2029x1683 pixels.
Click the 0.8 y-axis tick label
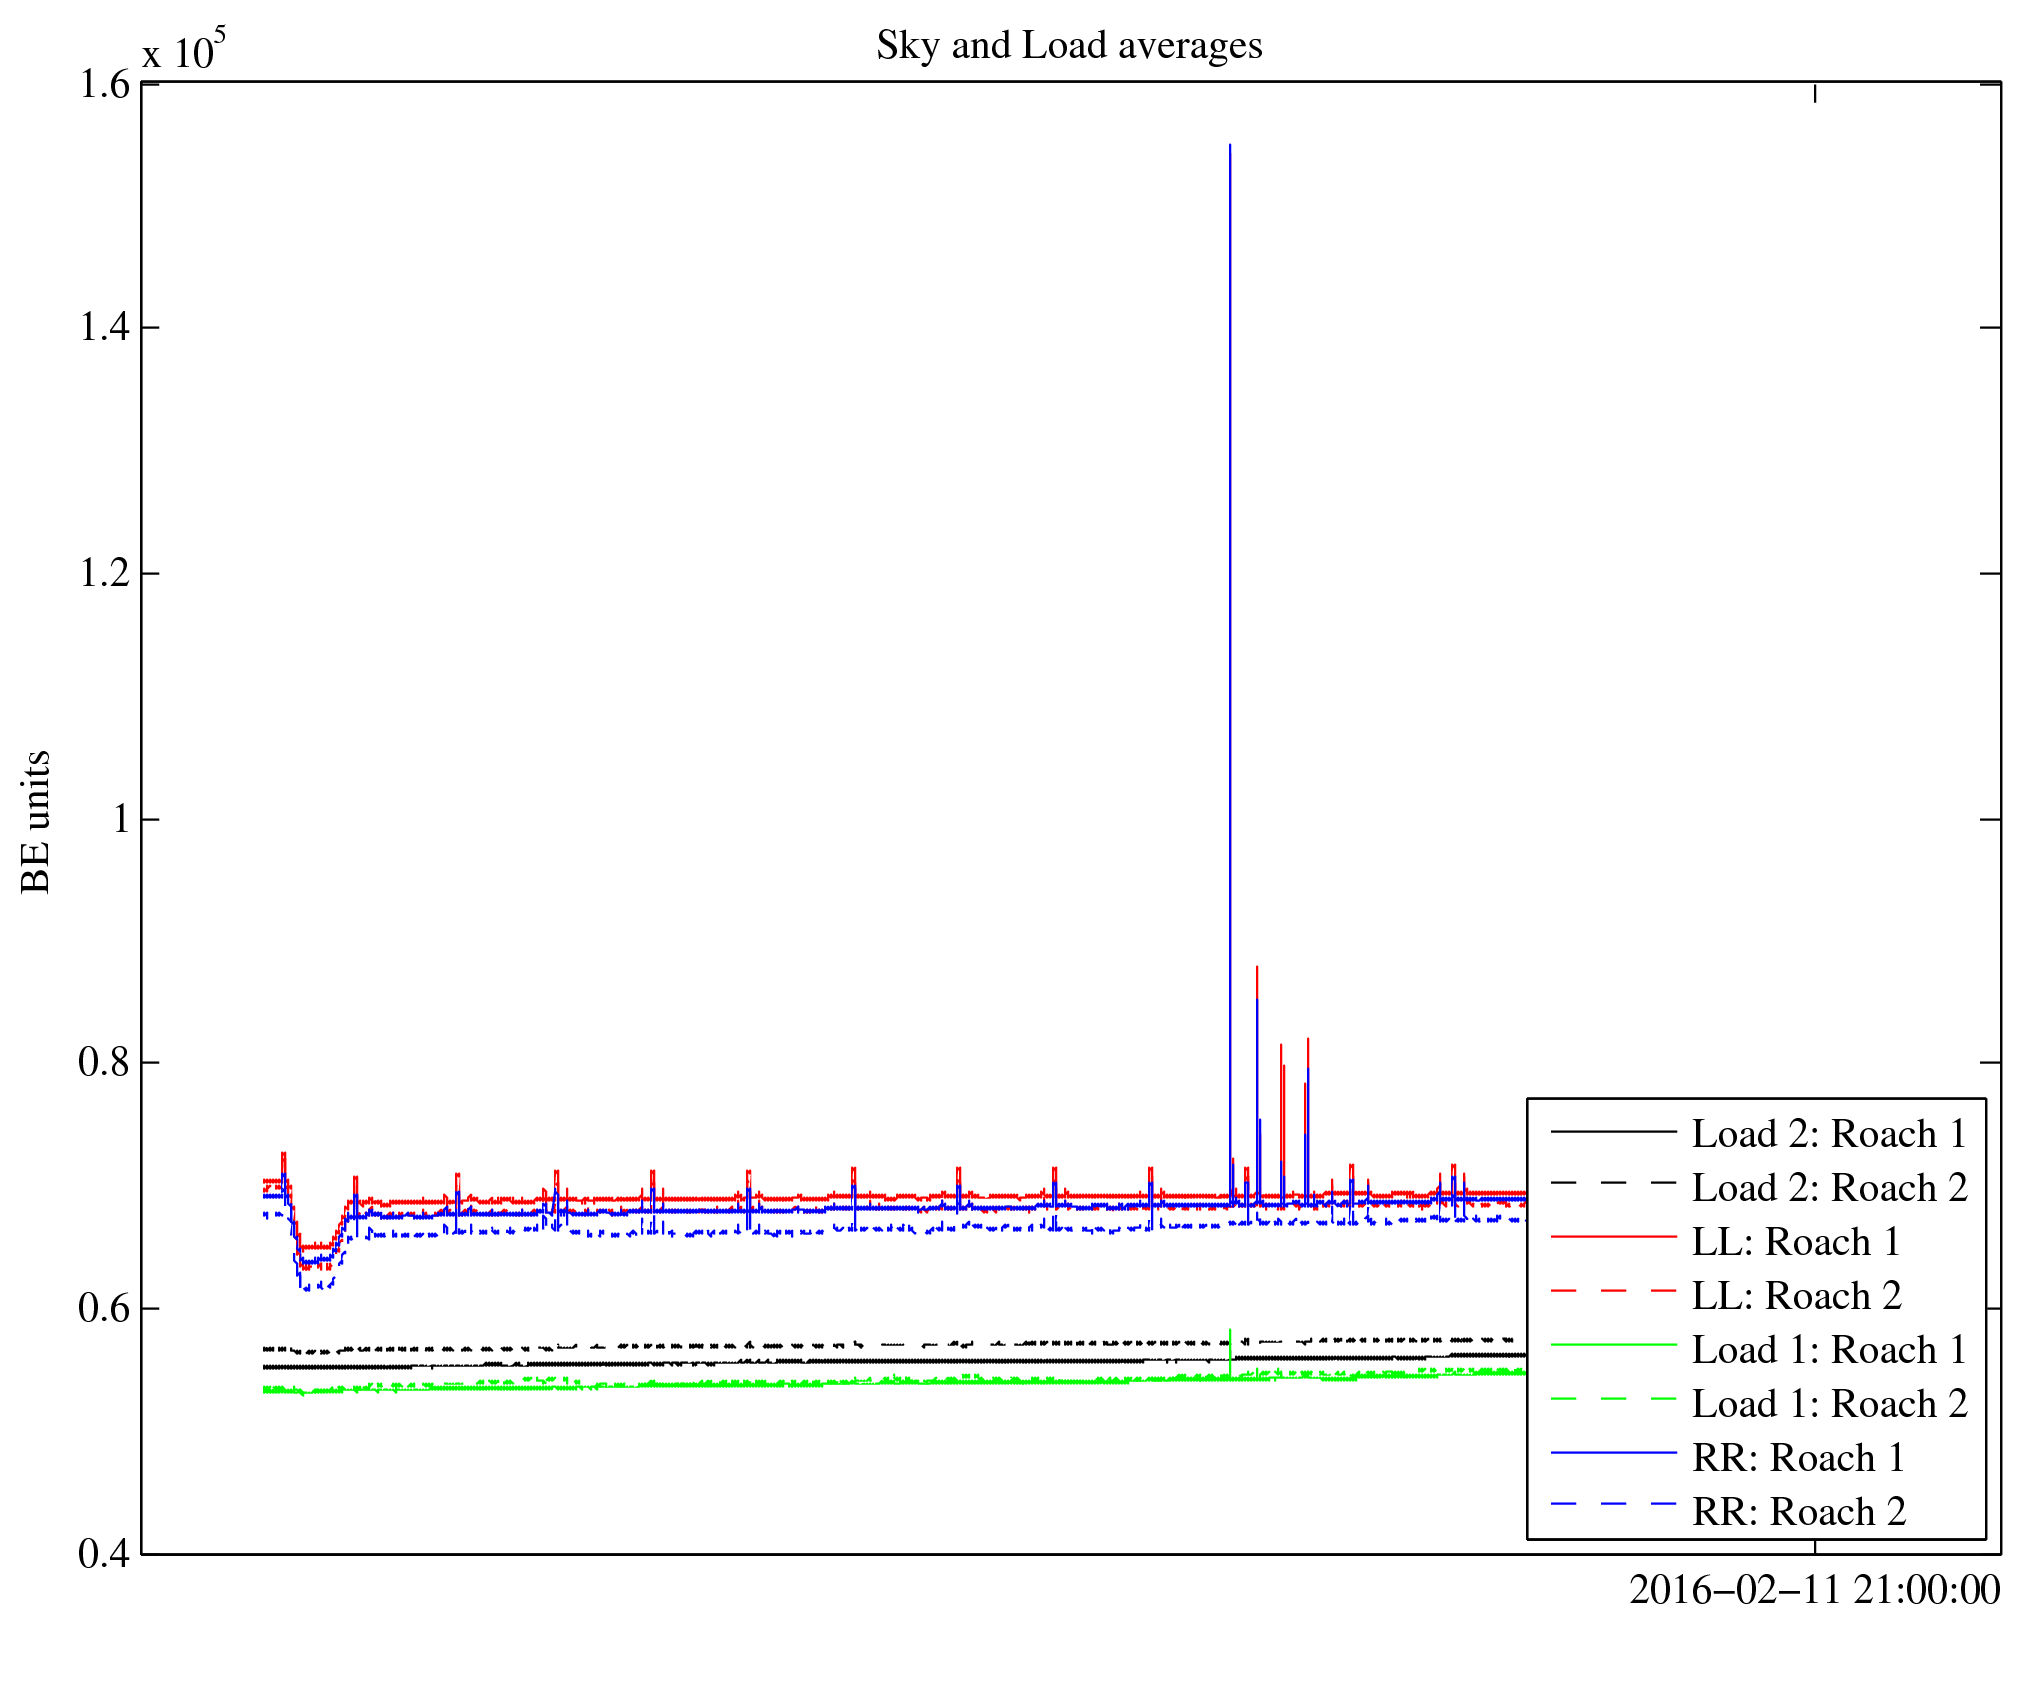tap(104, 1062)
